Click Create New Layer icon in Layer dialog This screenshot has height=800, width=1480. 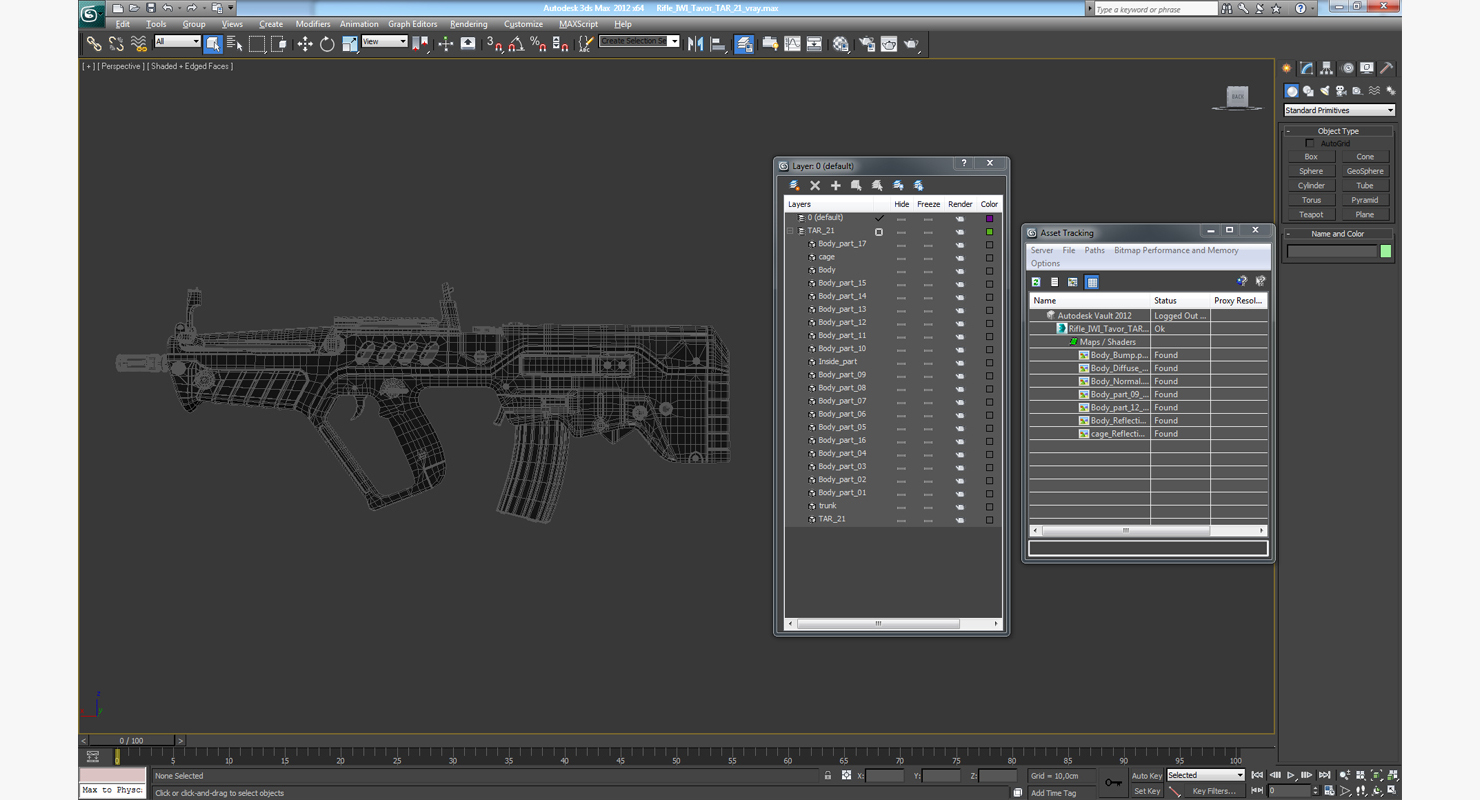tap(794, 185)
